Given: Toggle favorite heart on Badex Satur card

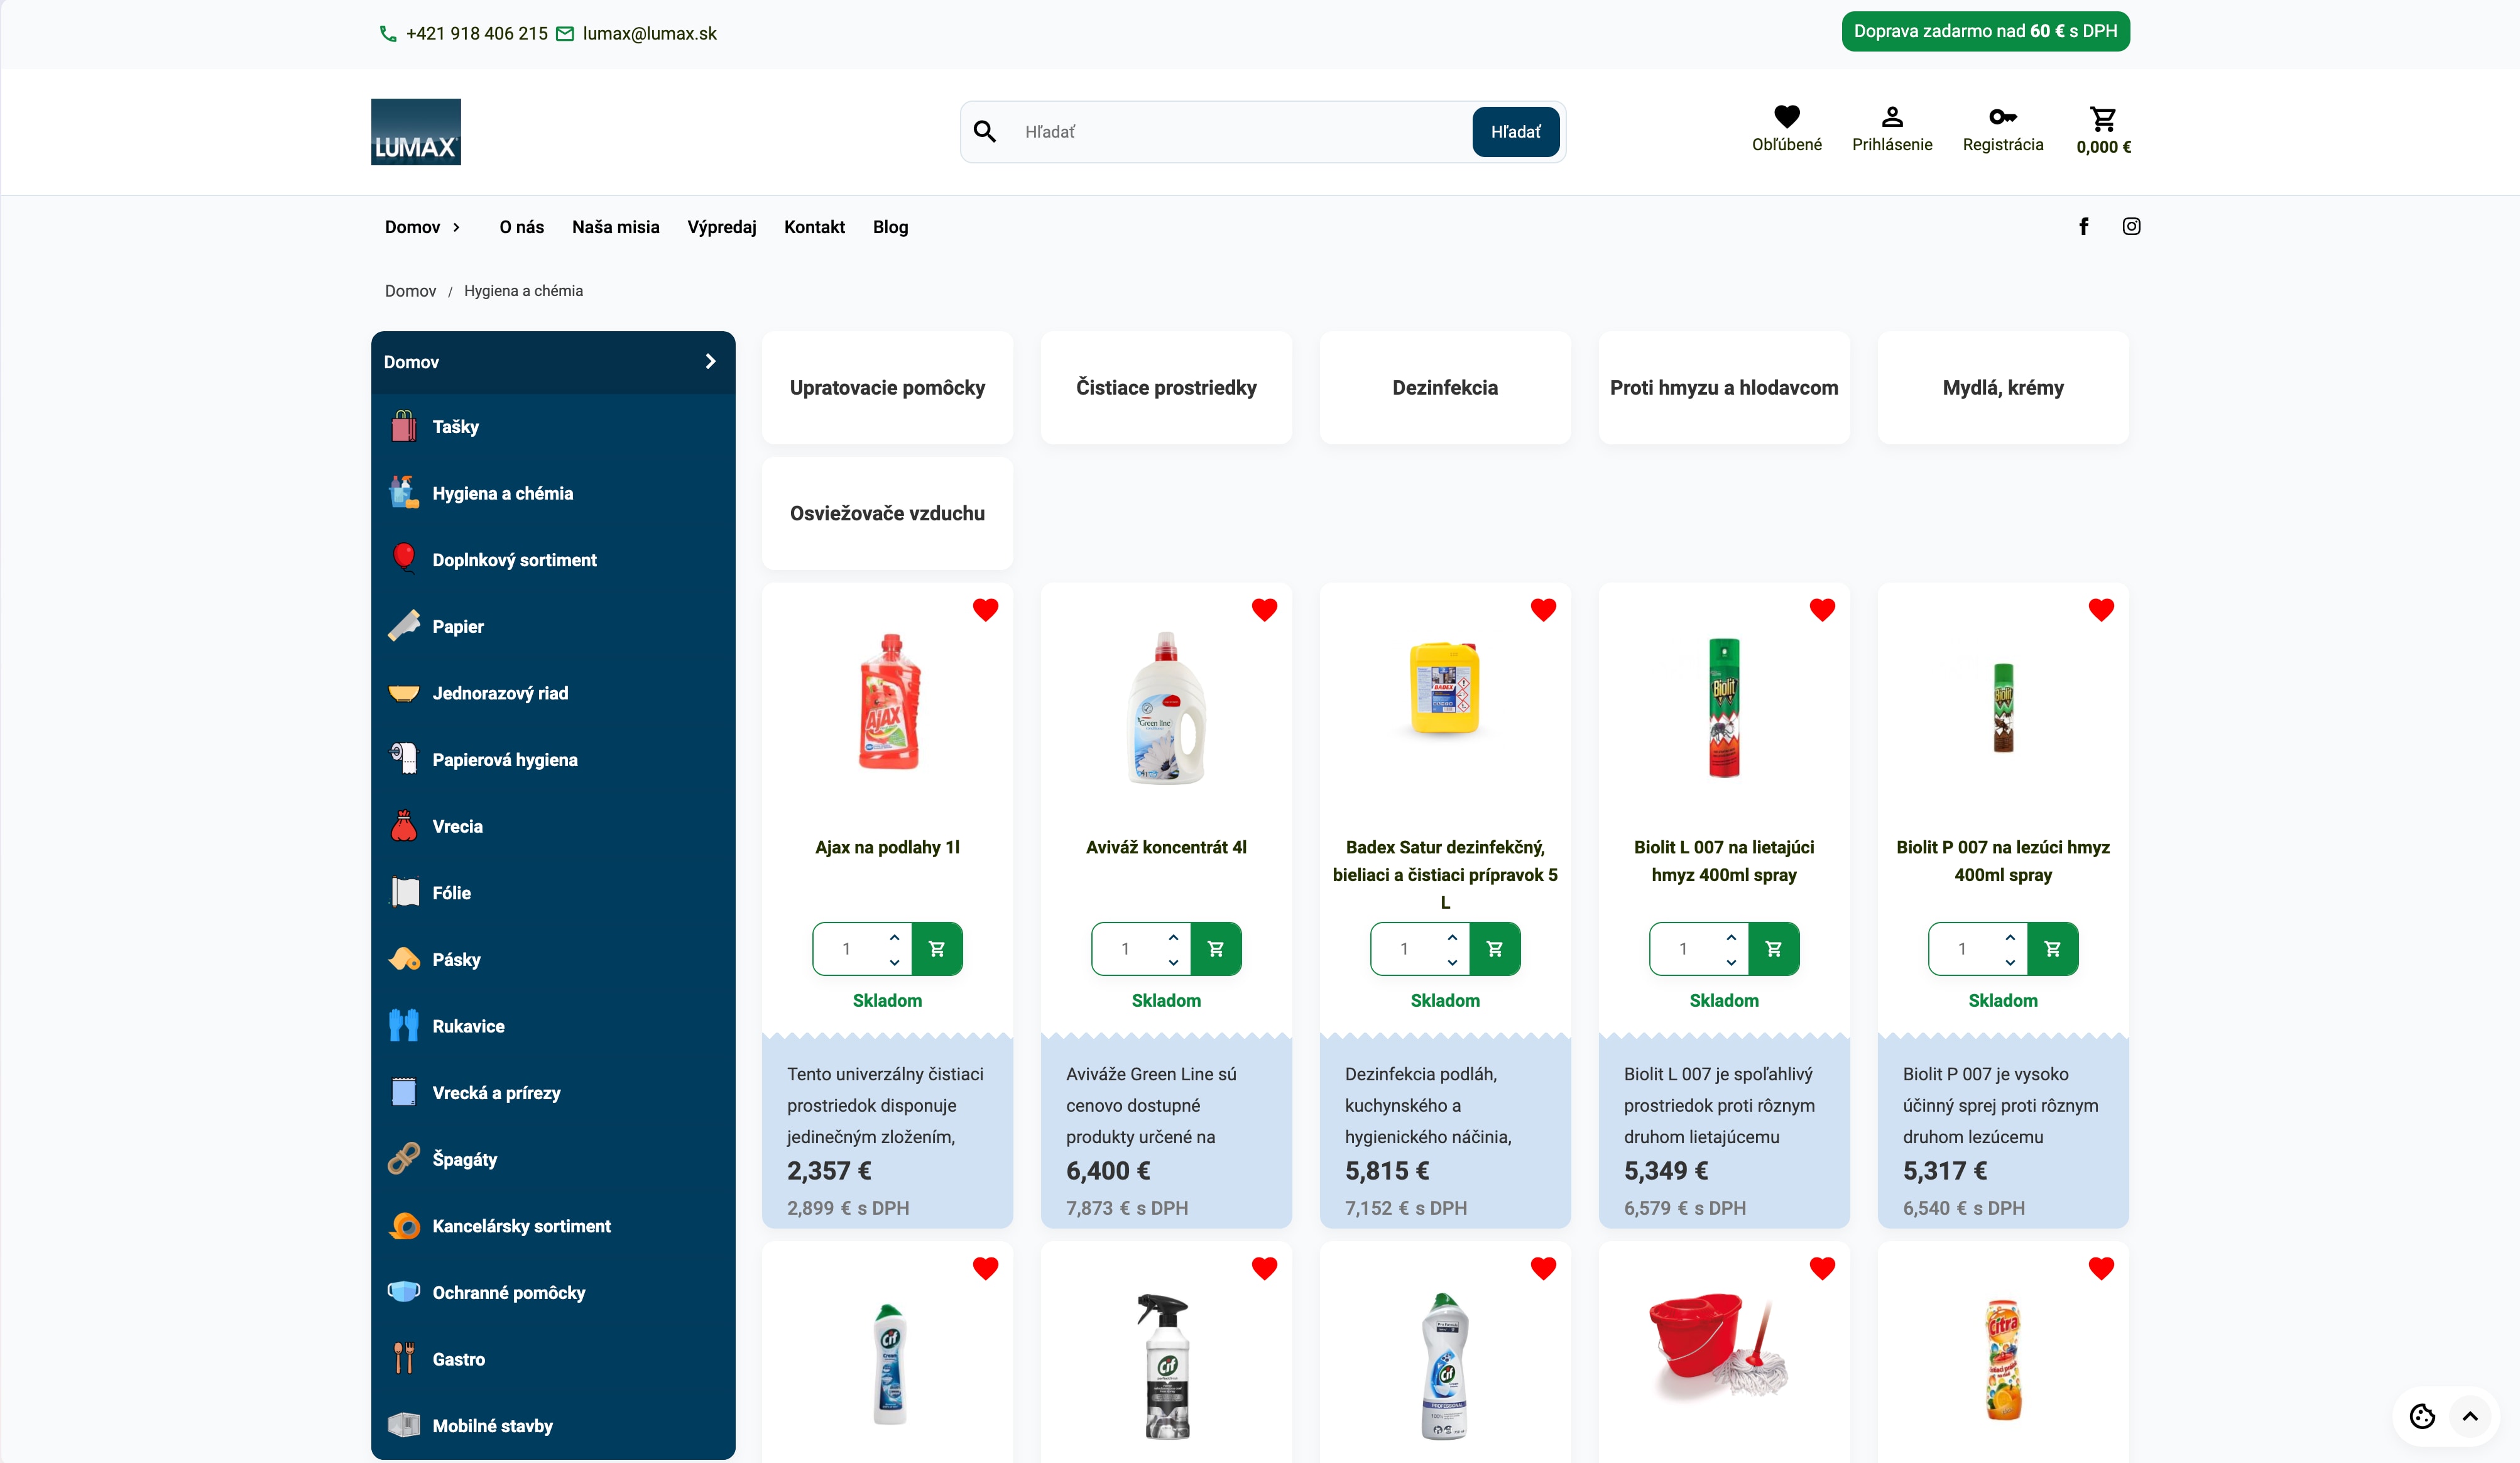Looking at the screenshot, I should [1543, 609].
